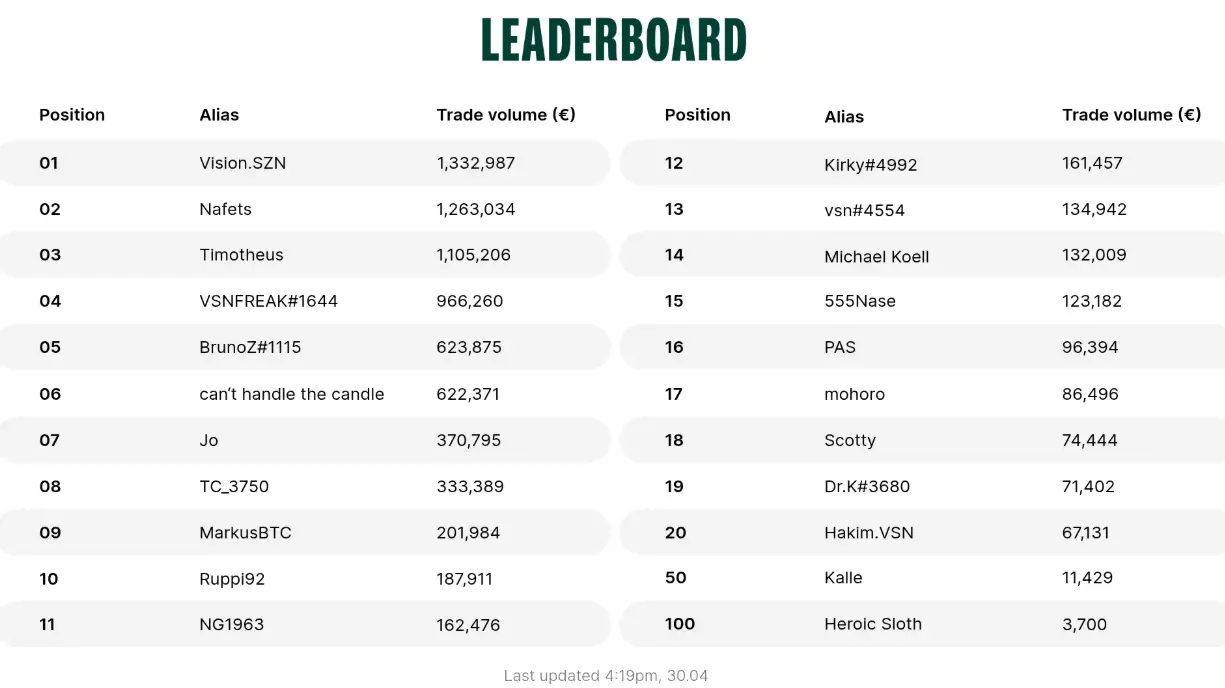Select Kirky#4992 in position 12

871,165
